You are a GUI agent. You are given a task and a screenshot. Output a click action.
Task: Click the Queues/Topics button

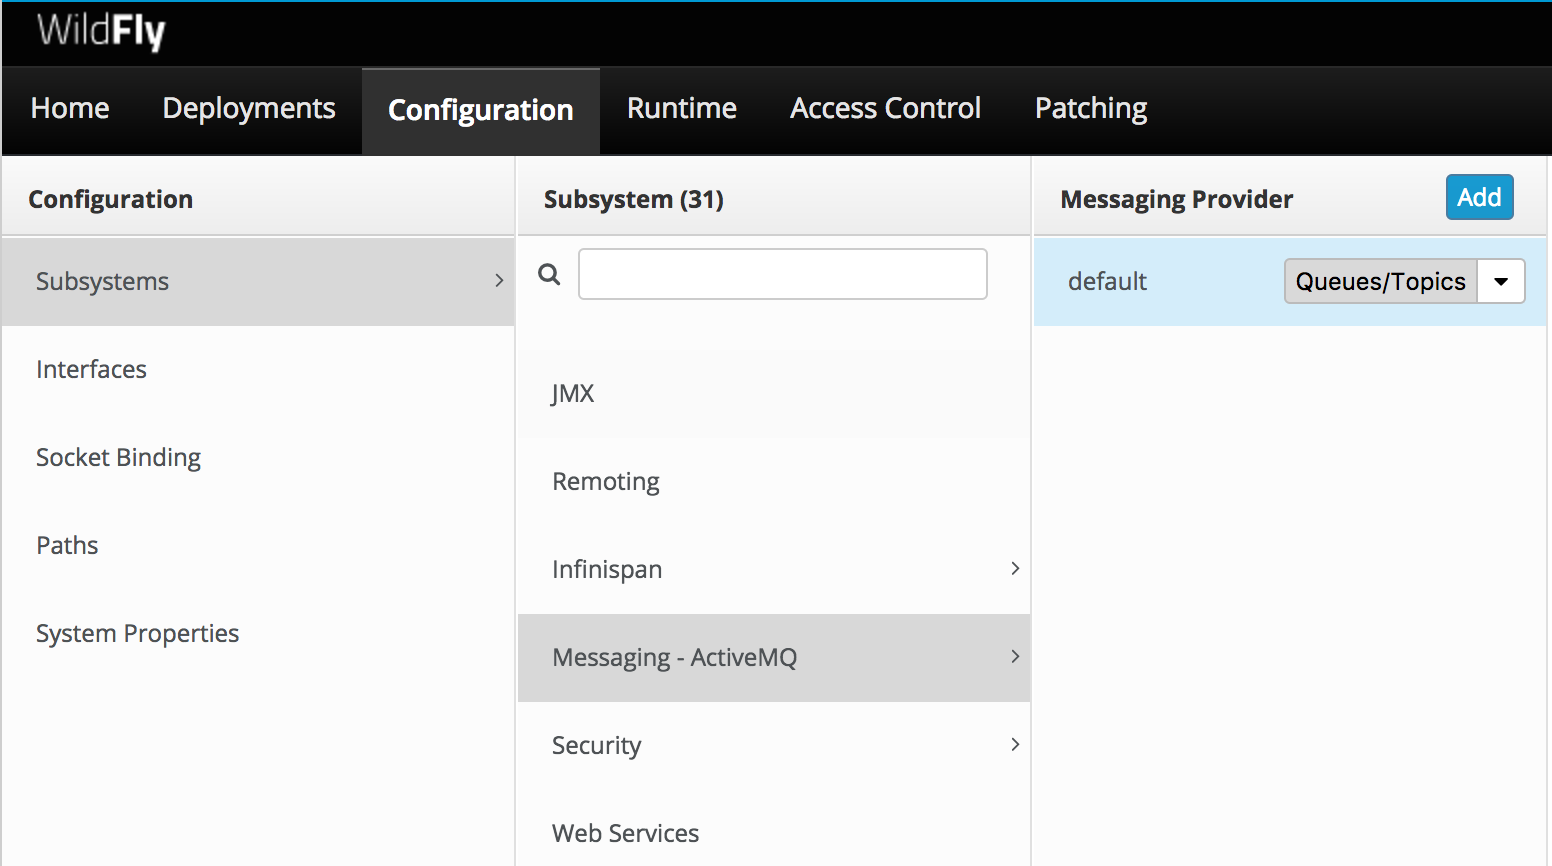pyautogui.click(x=1380, y=281)
